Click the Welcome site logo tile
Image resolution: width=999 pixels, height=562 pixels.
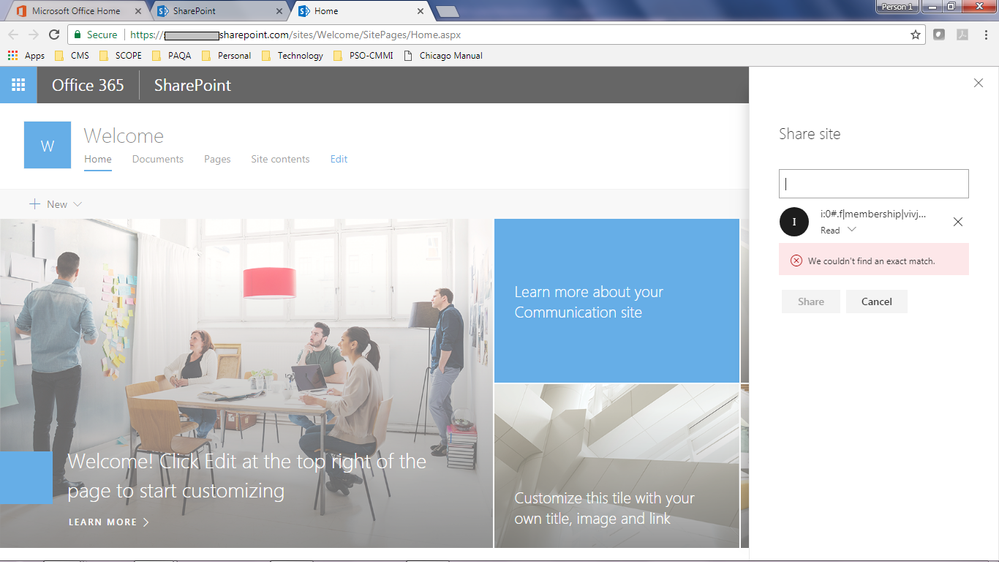point(47,145)
